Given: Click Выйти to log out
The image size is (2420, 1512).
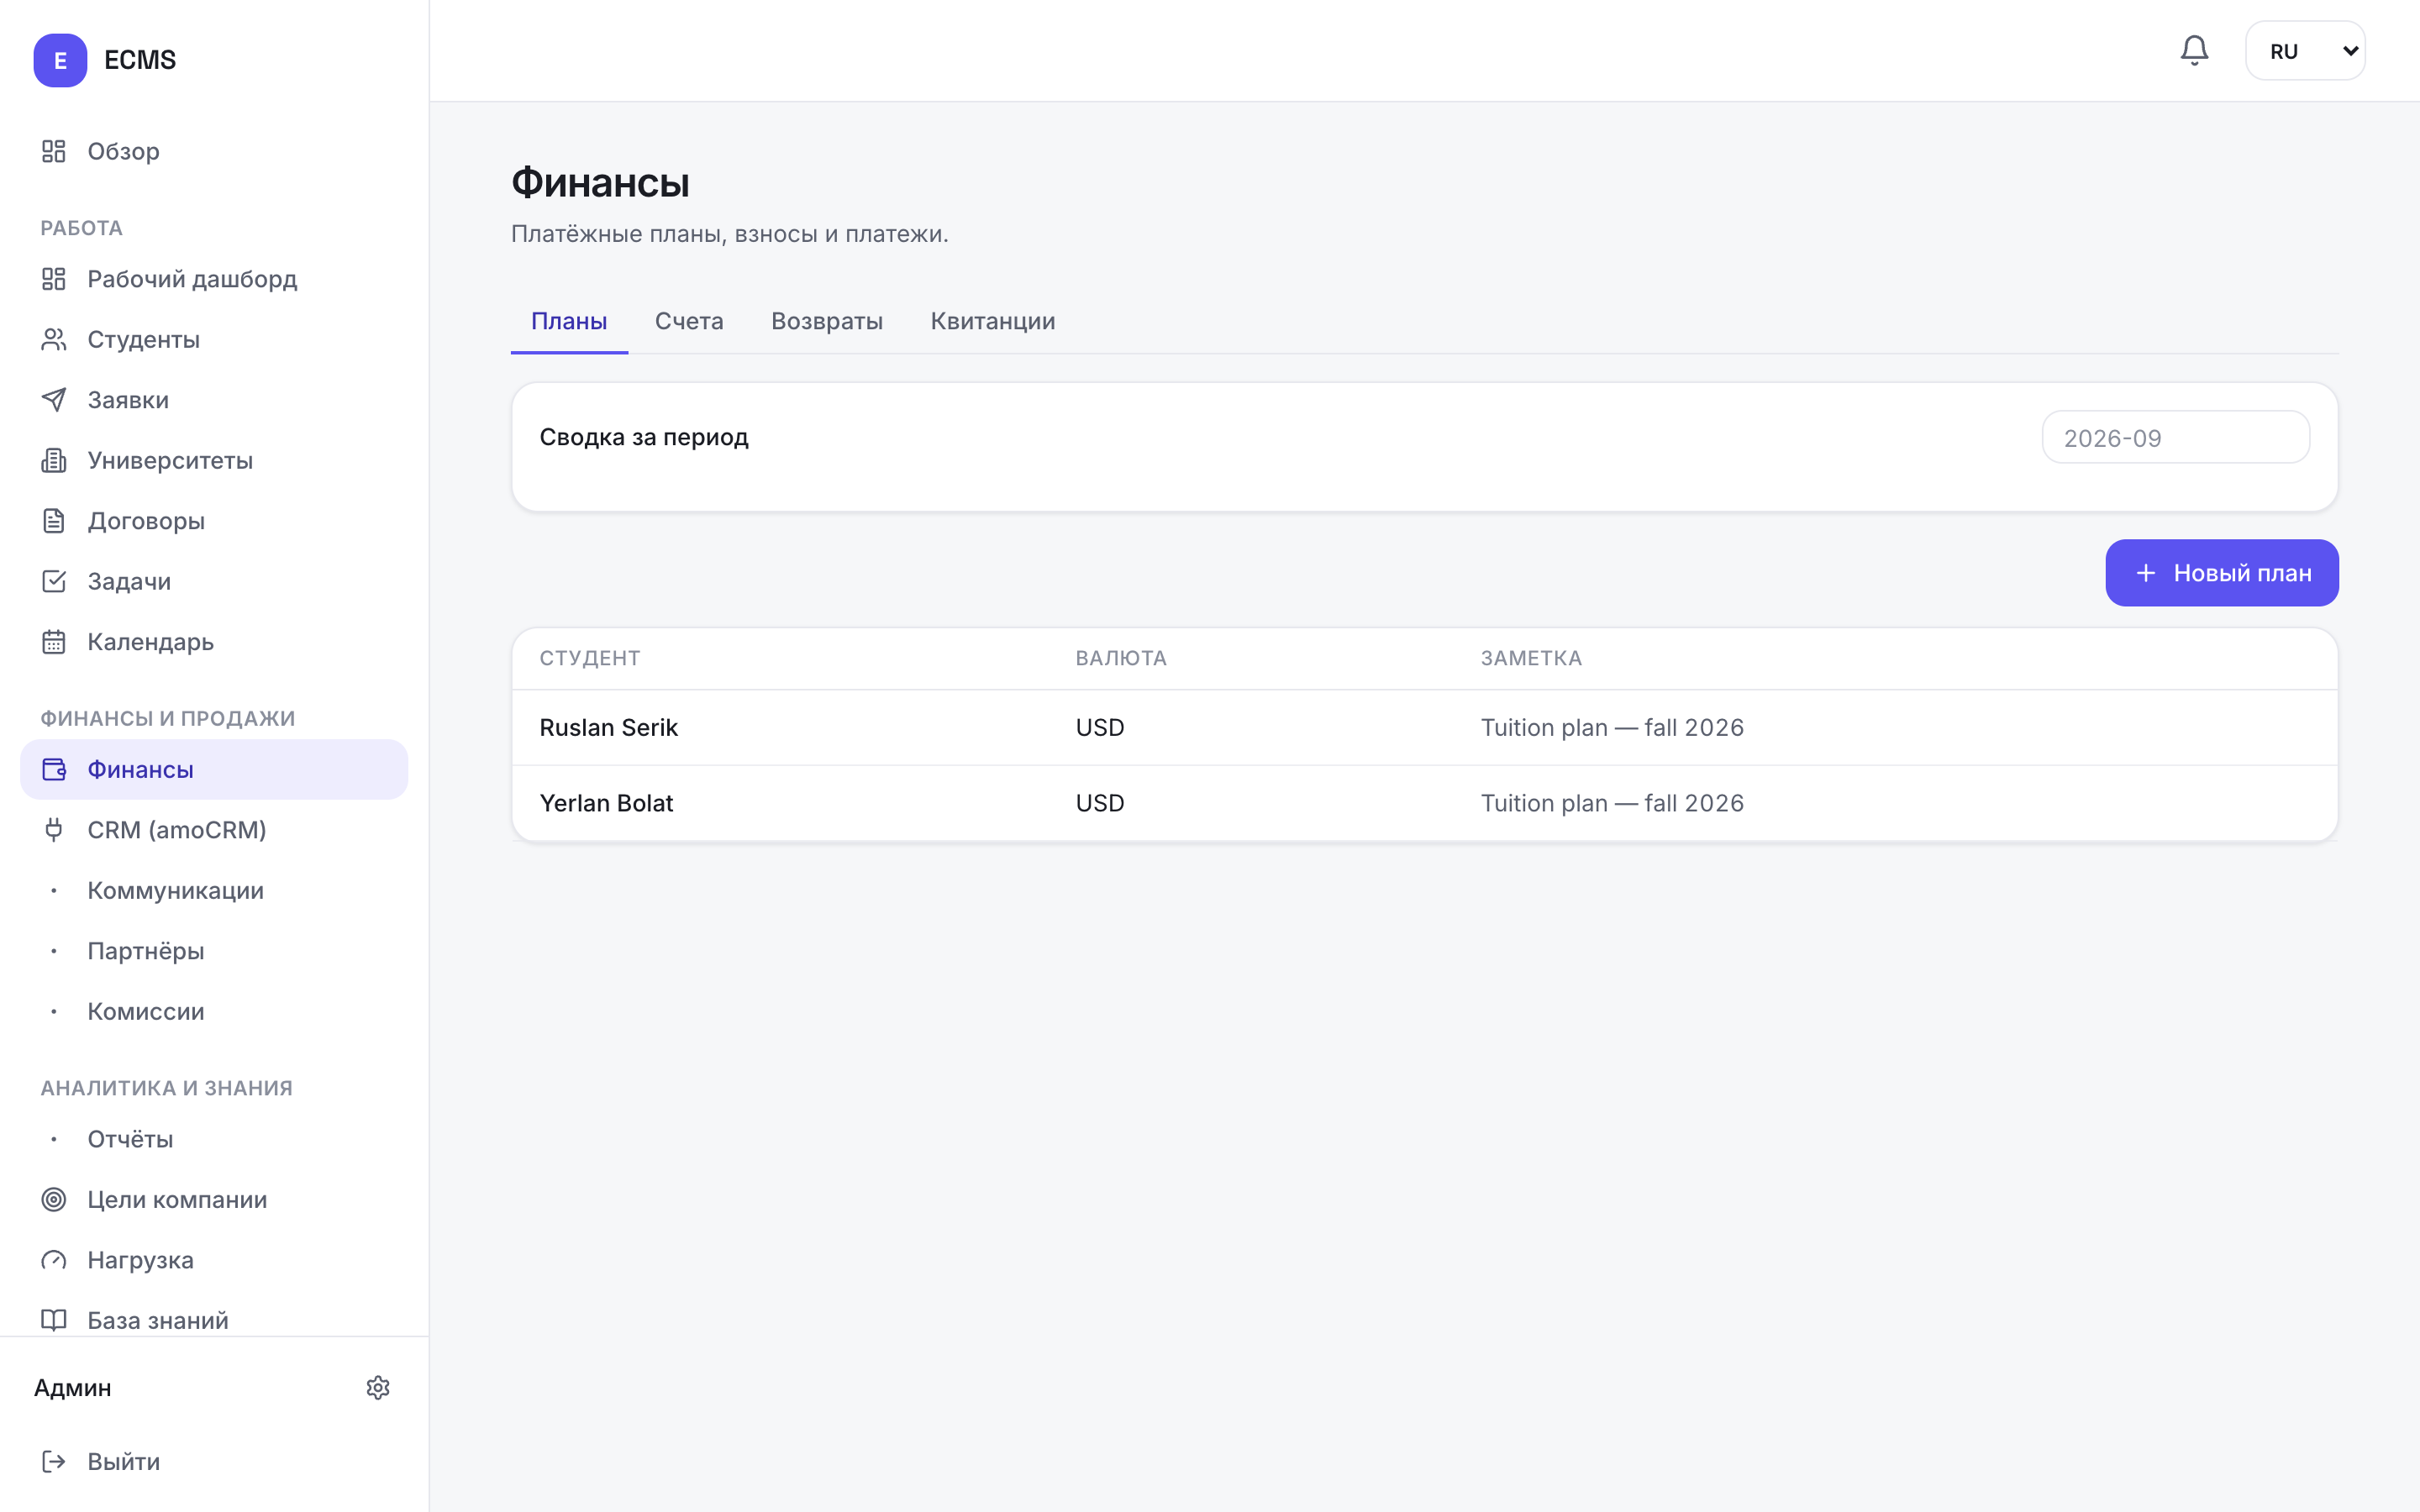Looking at the screenshot, I should click(x=214, y=1462).
